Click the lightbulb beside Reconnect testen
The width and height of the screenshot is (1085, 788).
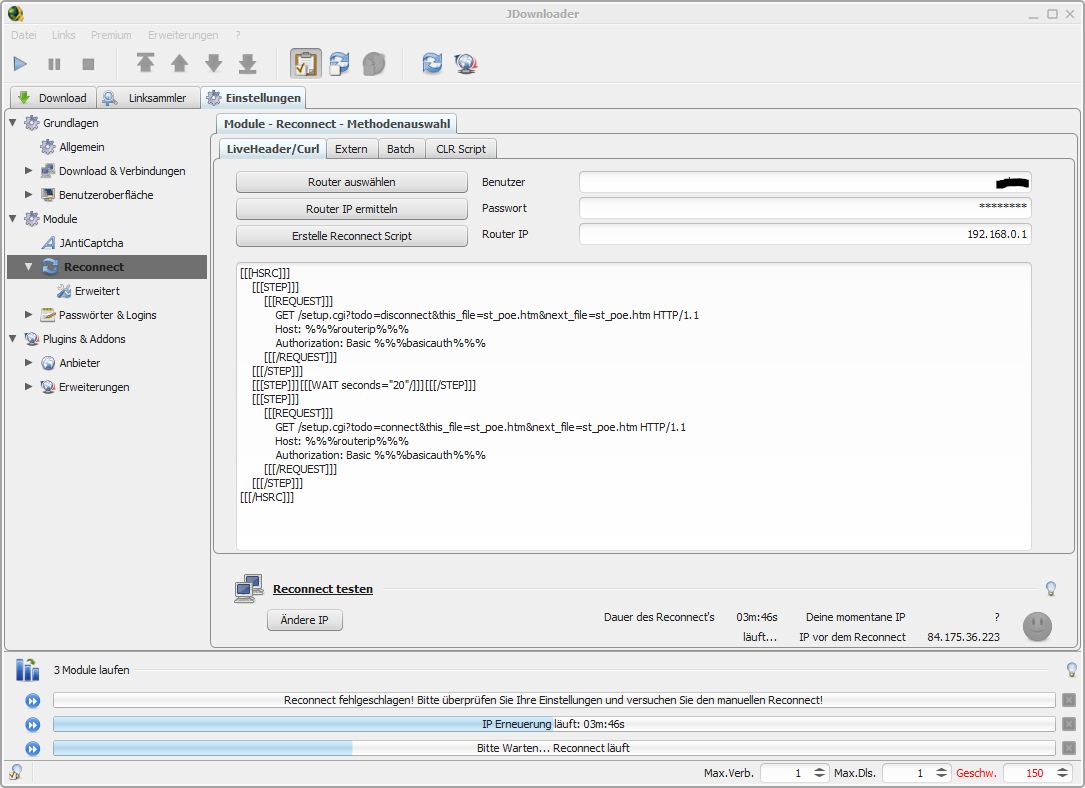[x=1050, y=589]
